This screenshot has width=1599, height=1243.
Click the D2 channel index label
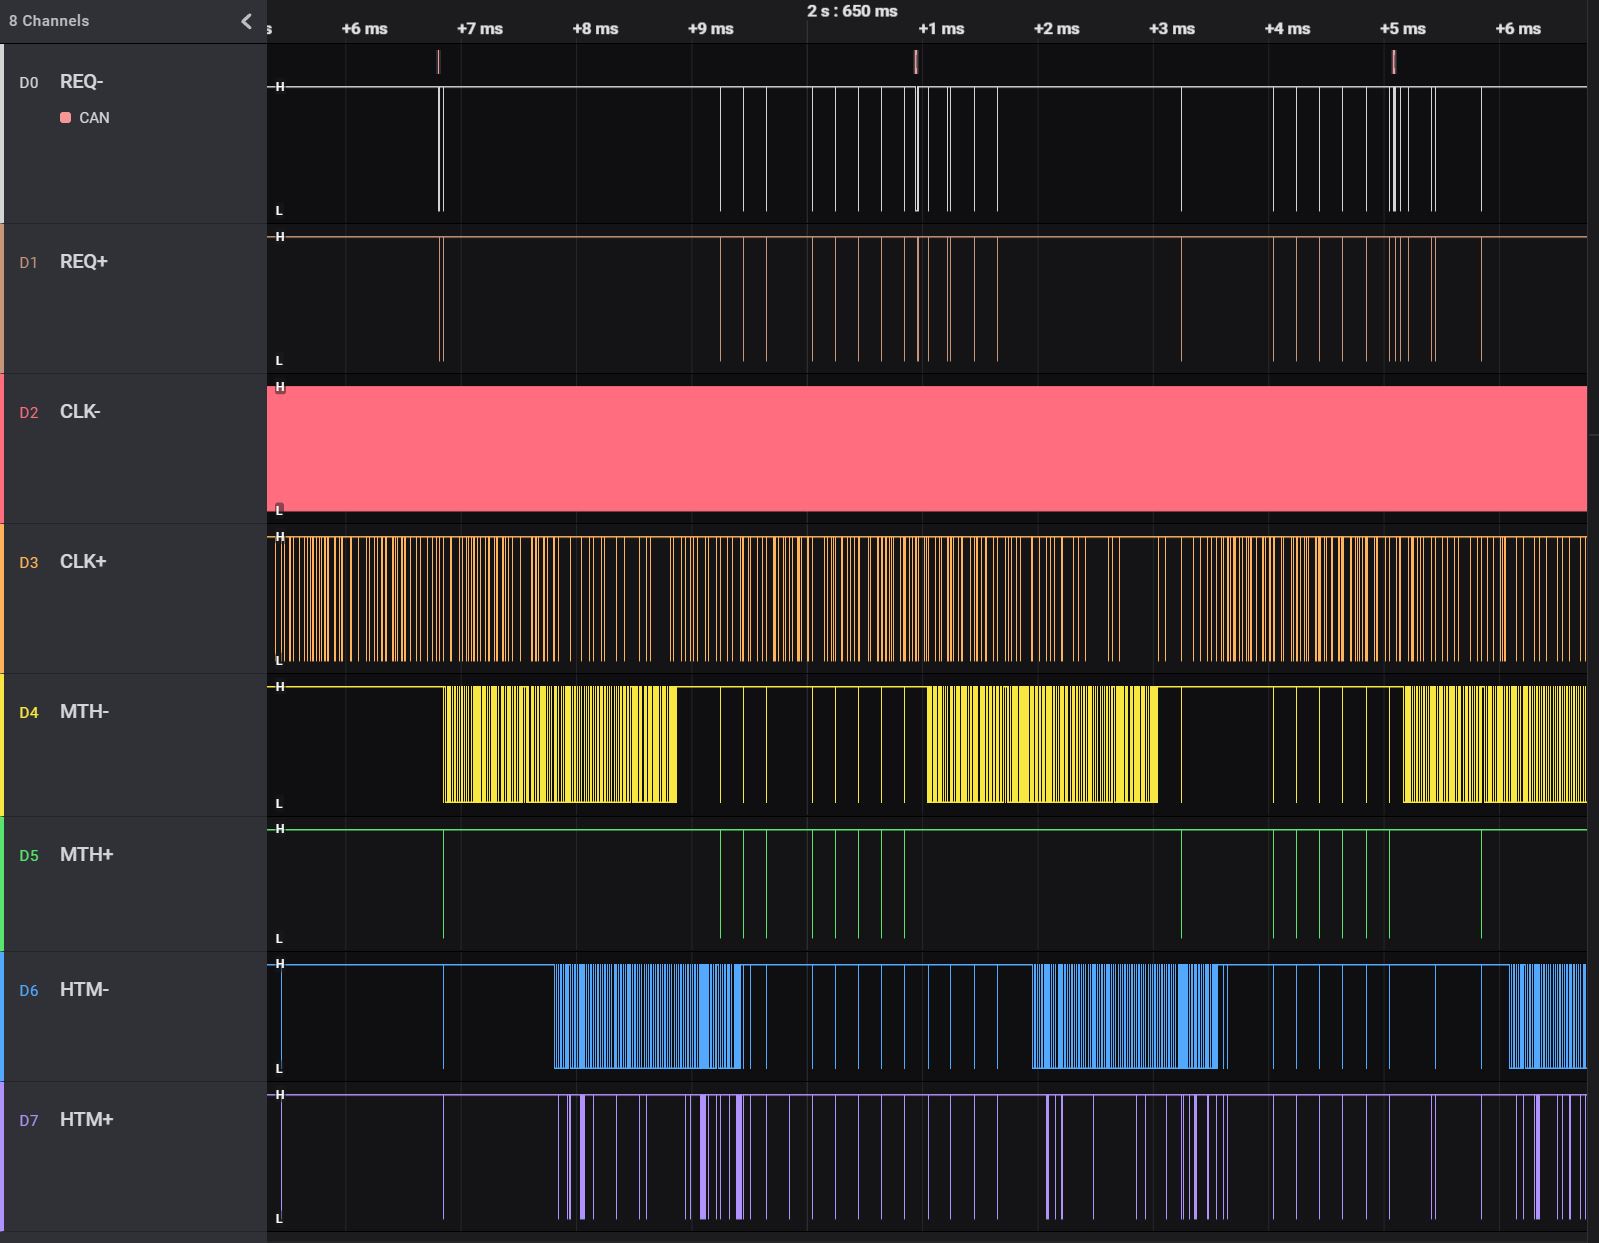[29, 413]
